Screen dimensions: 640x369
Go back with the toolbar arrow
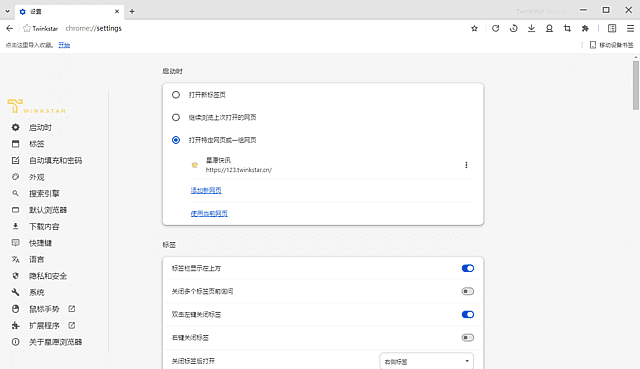9,28
